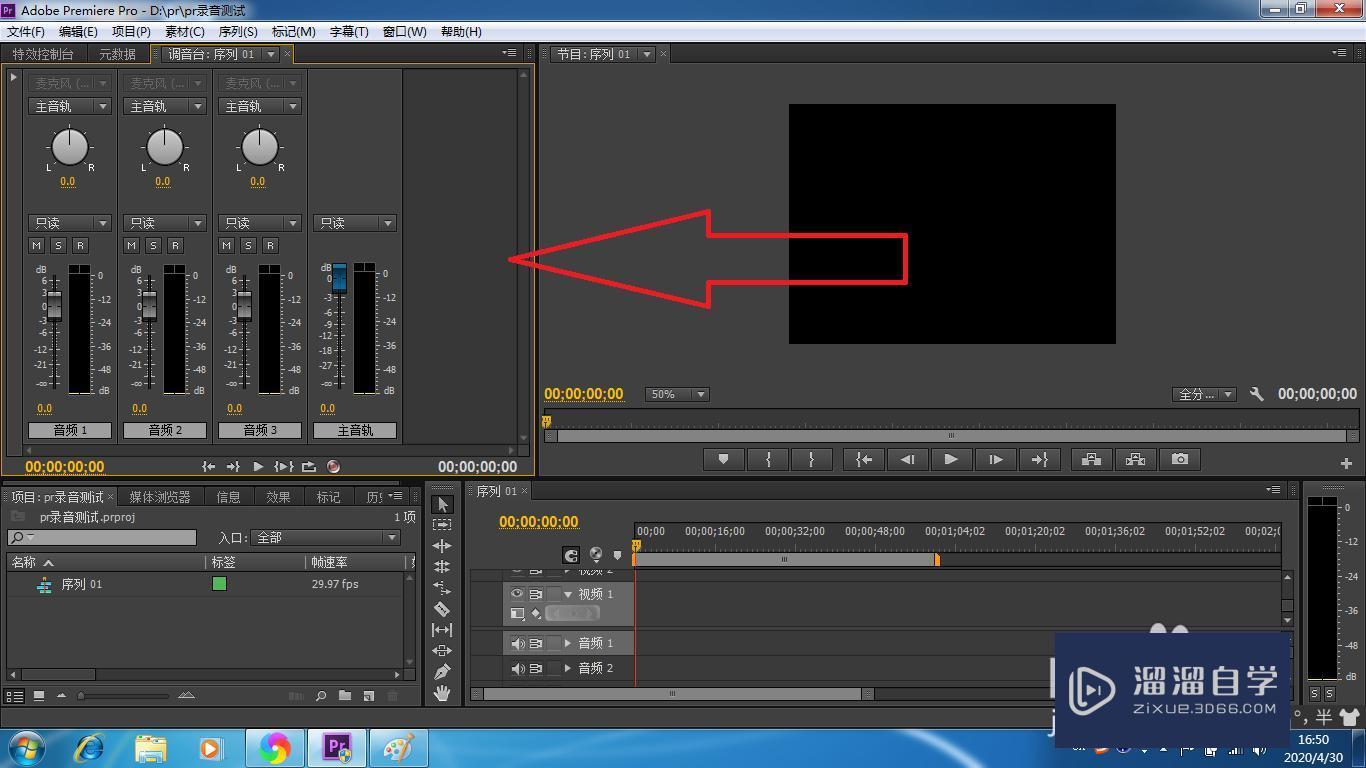
Task: Solo audio track 1 in mixer
Action: click(x=59, y=245)
